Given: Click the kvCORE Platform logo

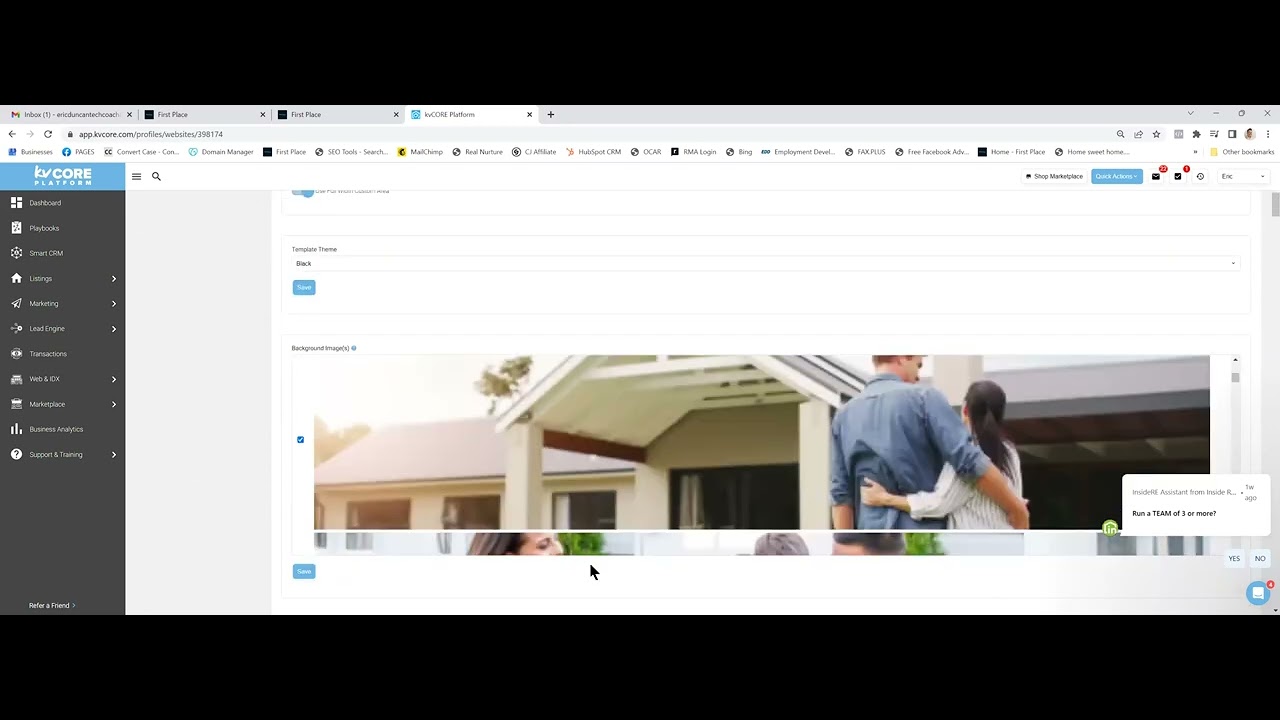Looking at the screenshot, I should pyautogui.click(x=62, y=176).
